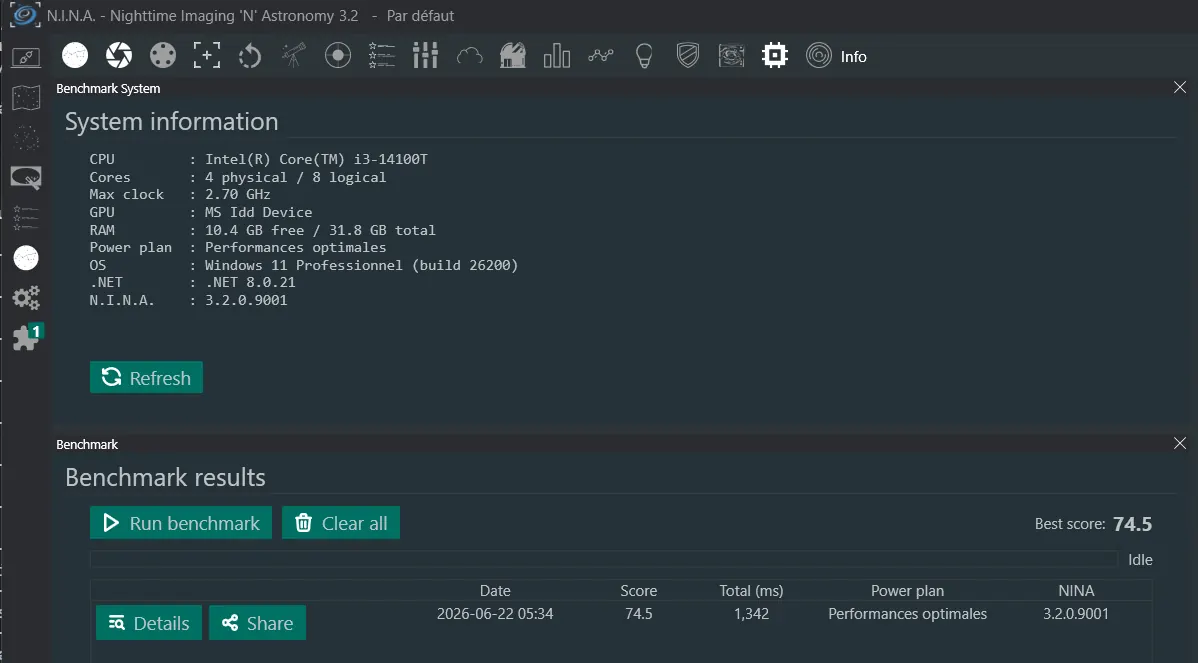
Task: Click the N.I.N.A. app icon in title bar
Action: (x=24, y=15)
